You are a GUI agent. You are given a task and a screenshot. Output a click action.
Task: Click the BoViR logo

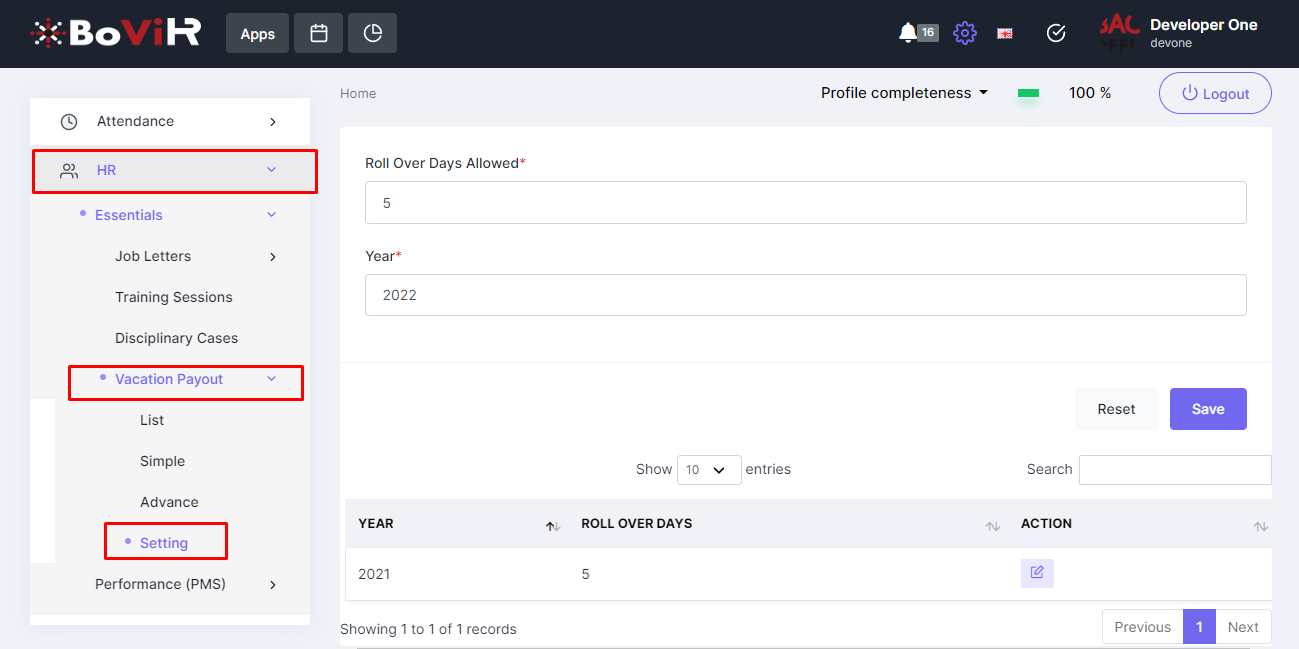pos(115,33)
